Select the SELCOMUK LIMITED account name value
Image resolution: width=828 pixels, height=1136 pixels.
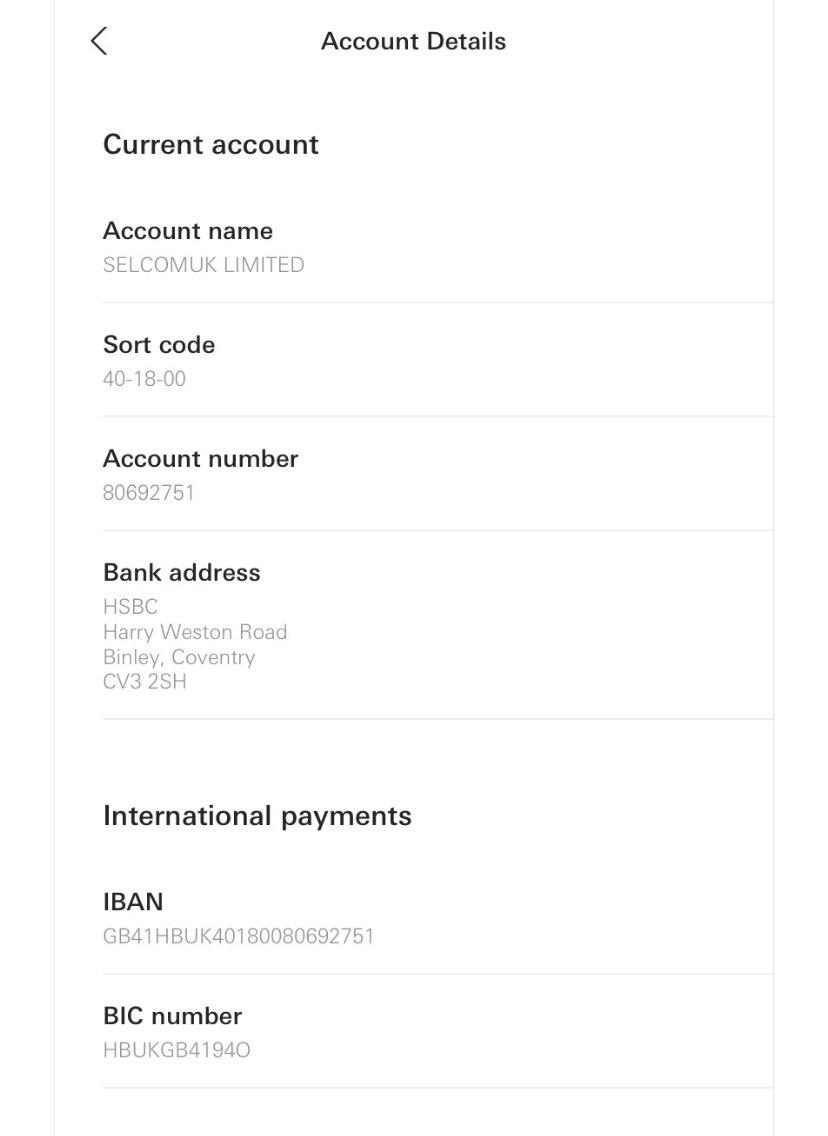(203, 265)
